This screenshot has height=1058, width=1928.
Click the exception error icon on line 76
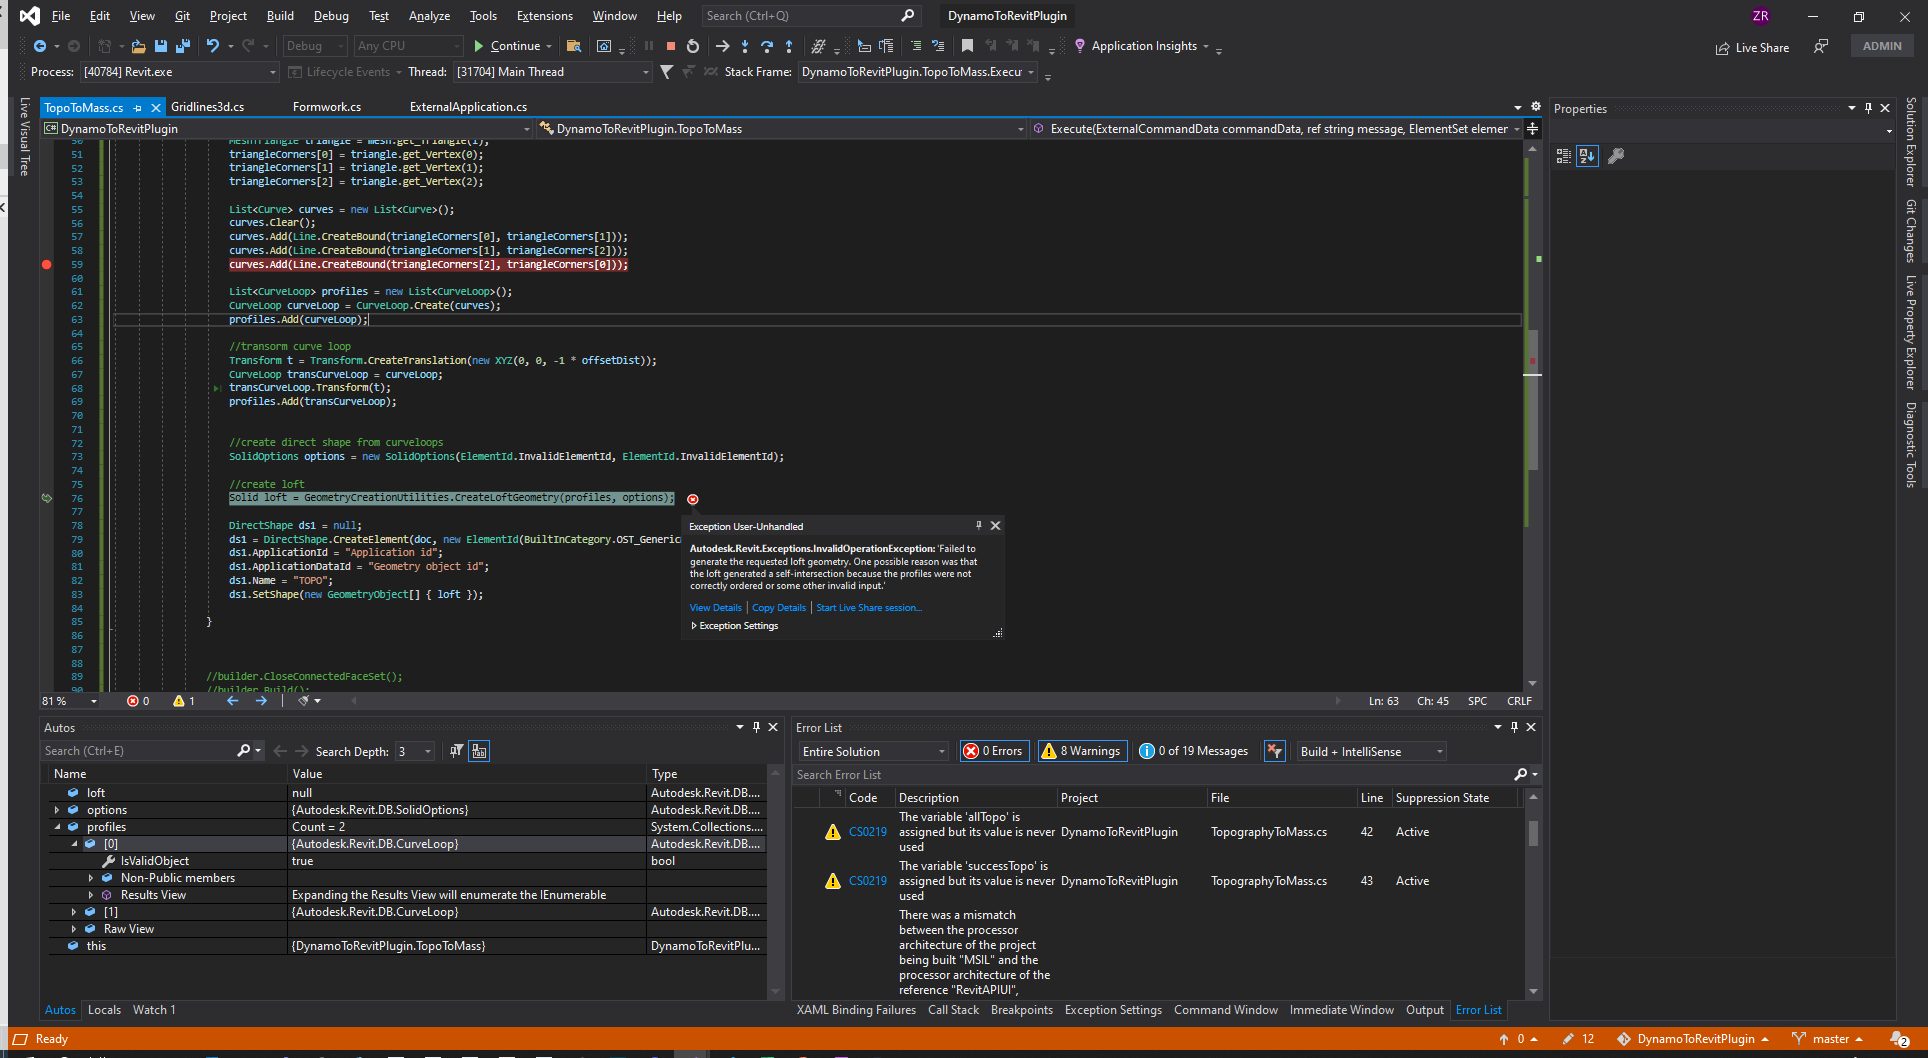pos(693,499)
